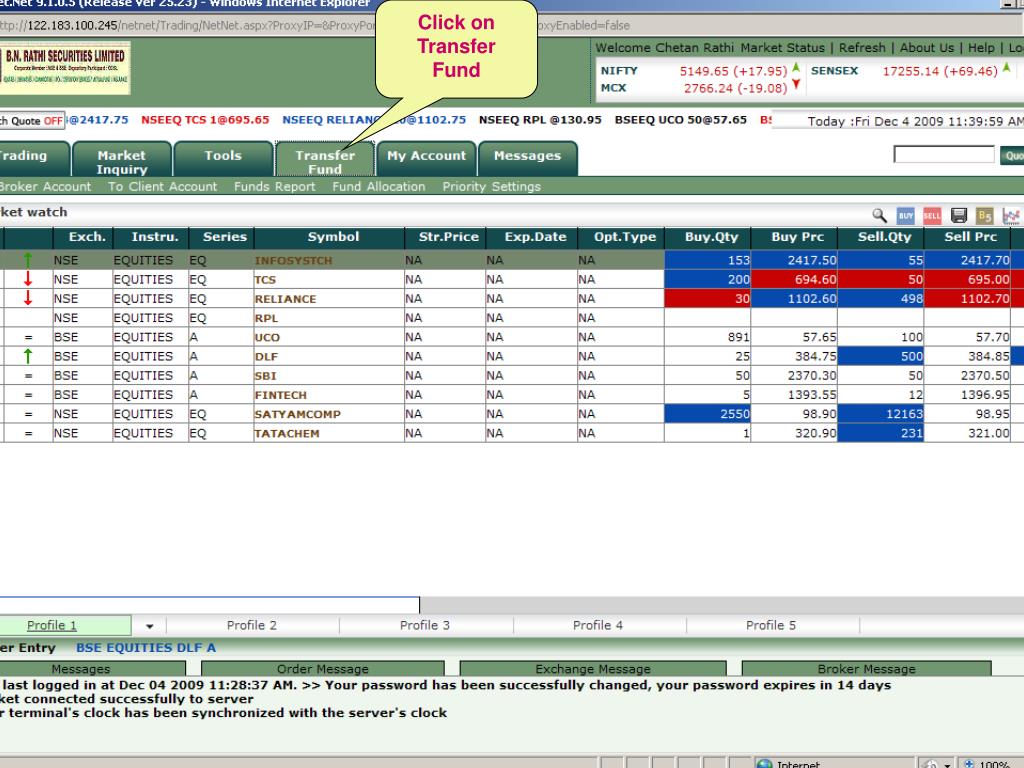Show the Exchange Message panel

593,669
